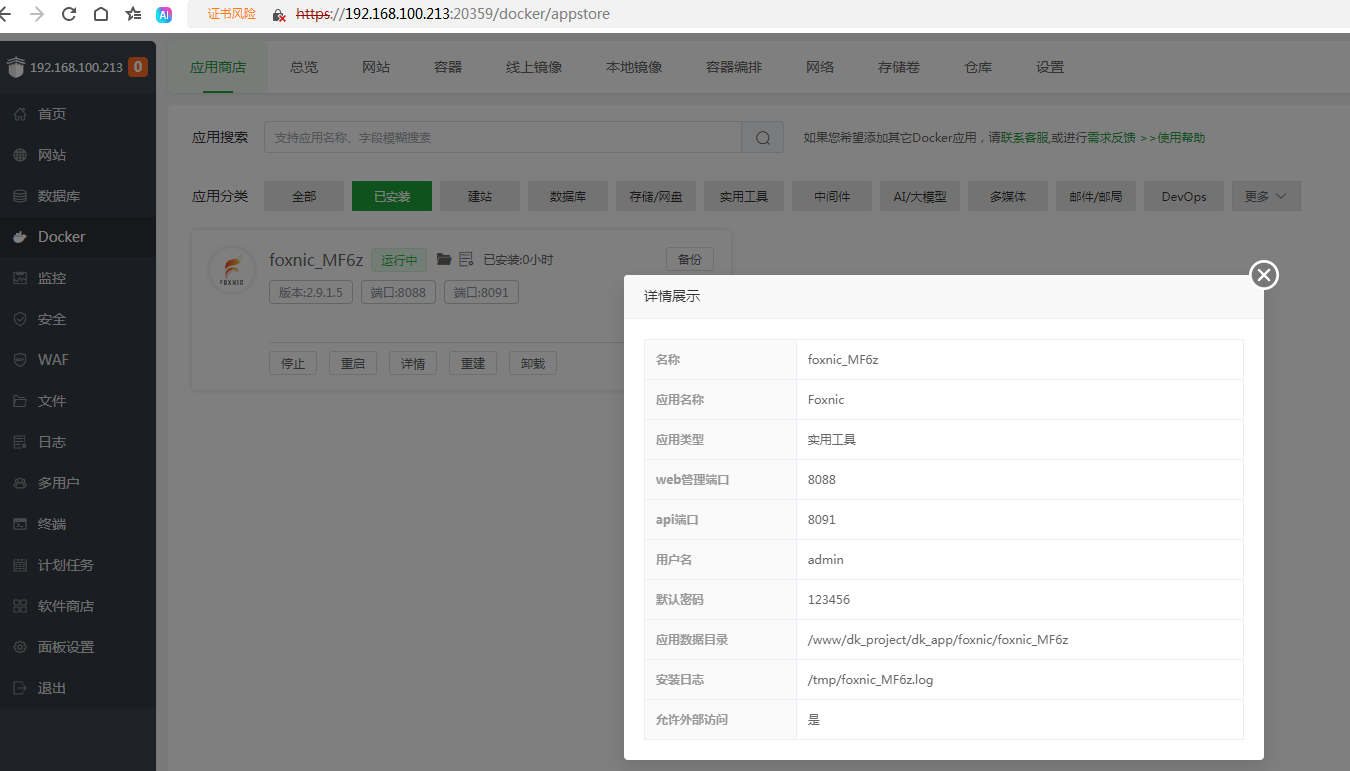Switch to the 设置 tab

(1050, 67)
